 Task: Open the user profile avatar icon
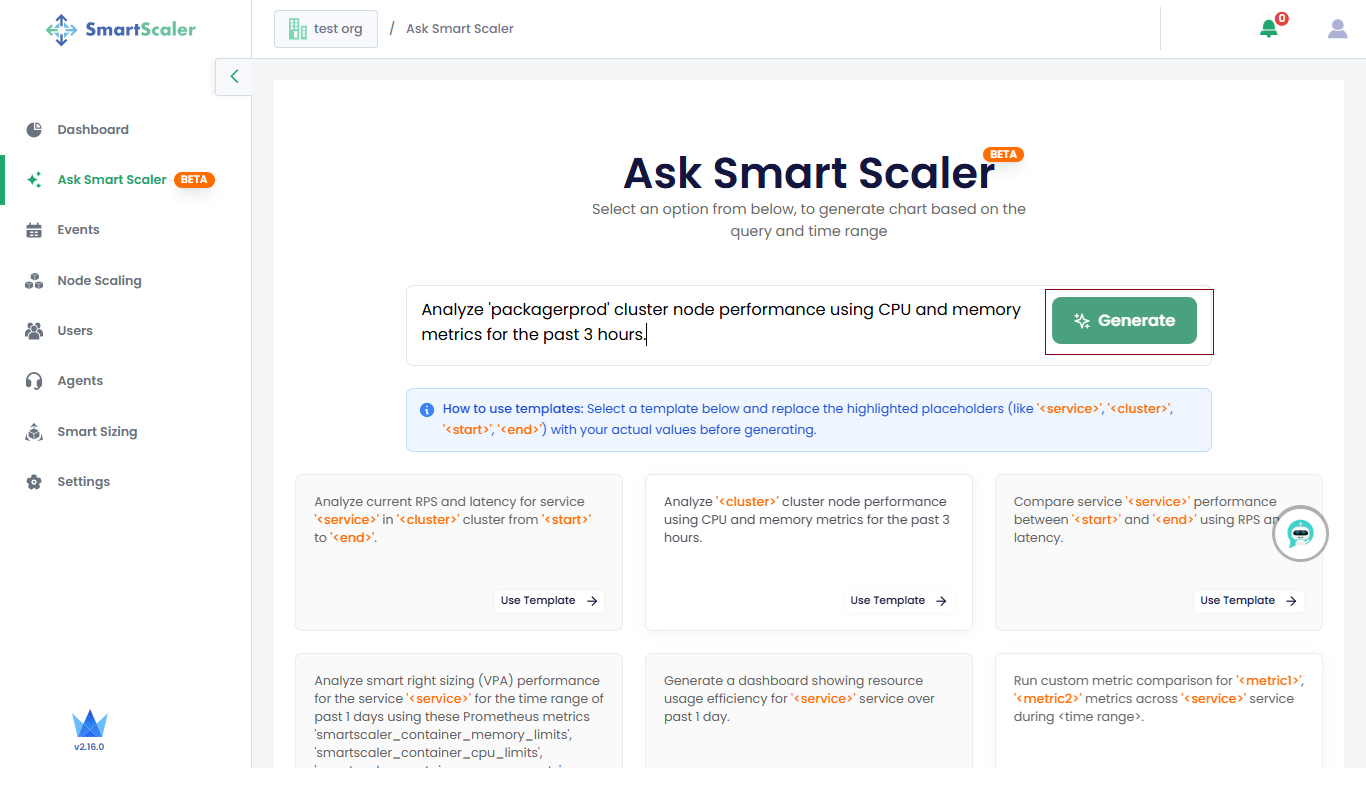[1338, 28]
